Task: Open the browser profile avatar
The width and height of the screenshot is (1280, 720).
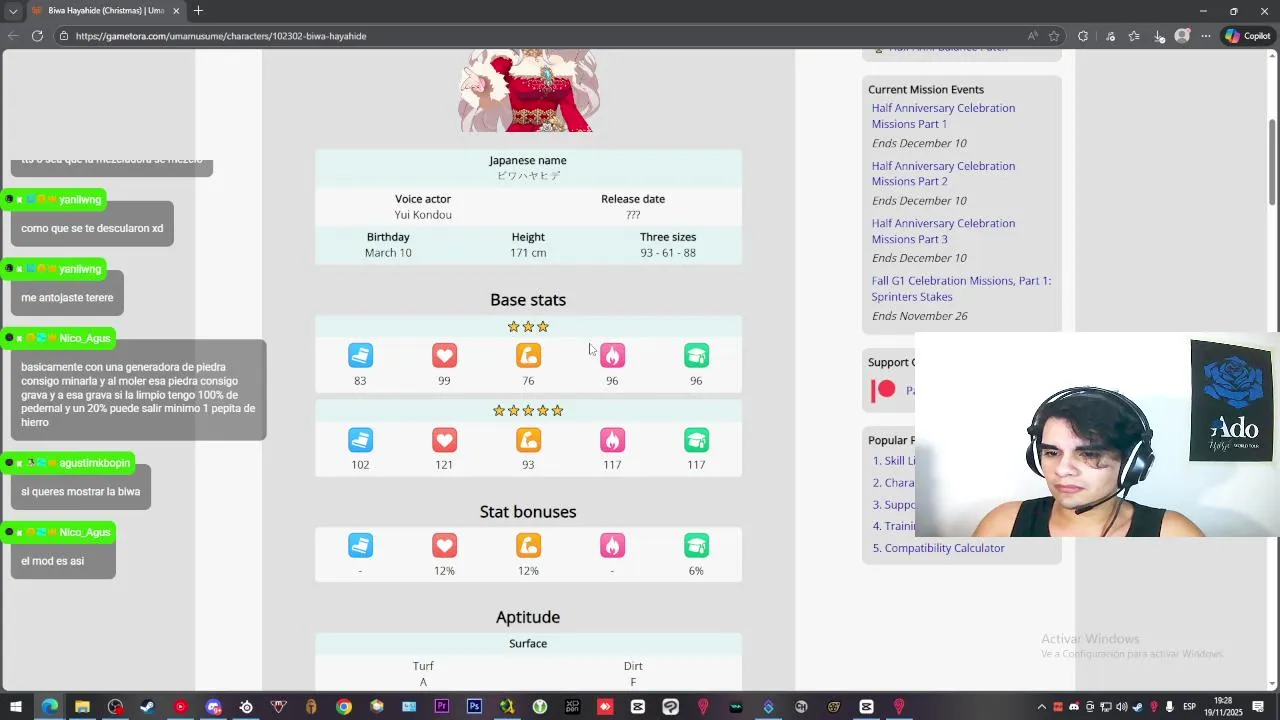Action: [1182, 36]
